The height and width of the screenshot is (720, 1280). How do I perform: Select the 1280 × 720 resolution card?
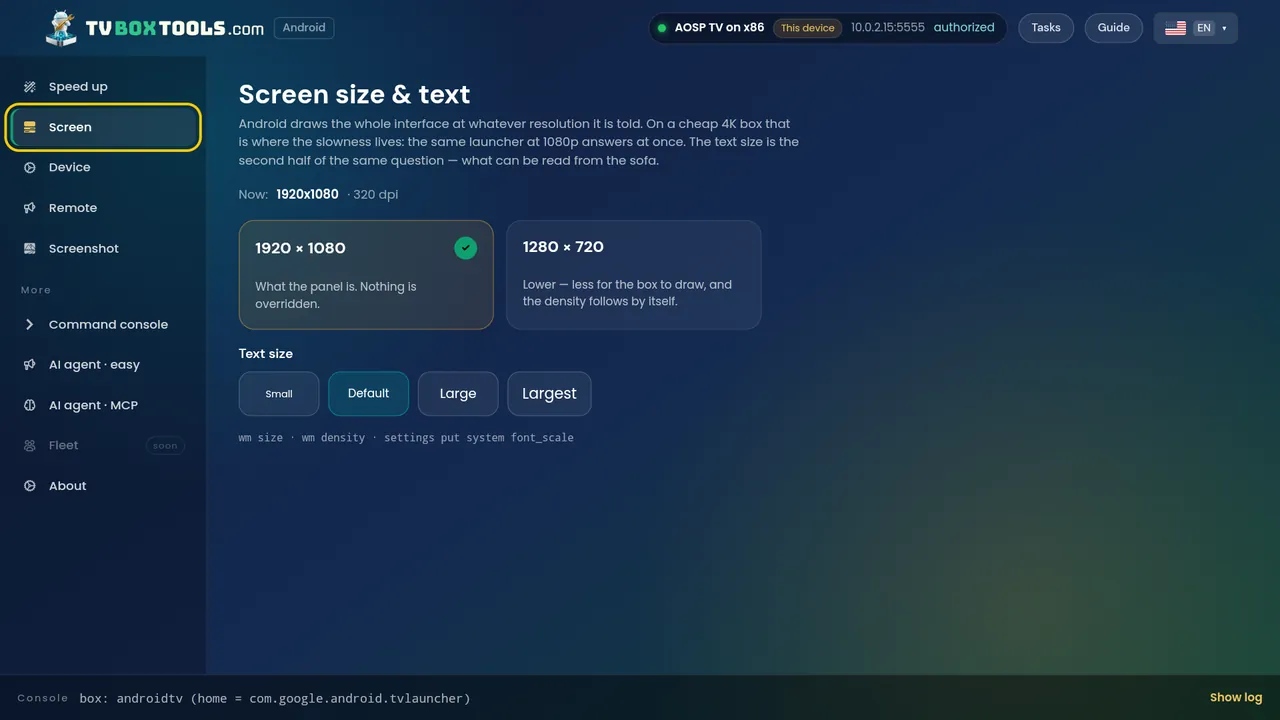coord(634,275)
